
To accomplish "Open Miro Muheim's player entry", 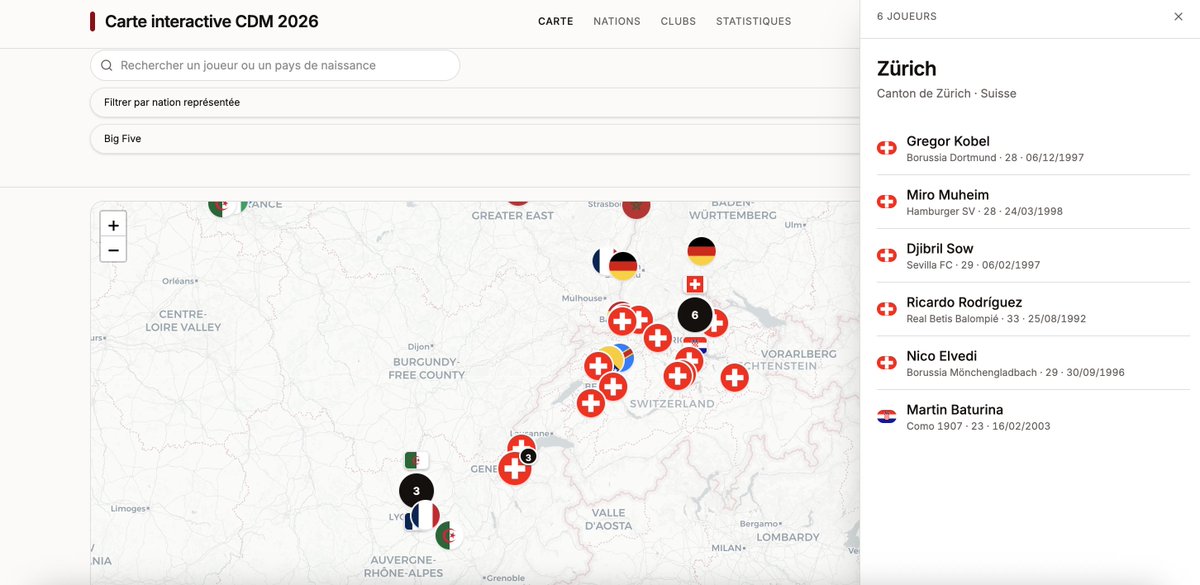I will click(1033, 202).
